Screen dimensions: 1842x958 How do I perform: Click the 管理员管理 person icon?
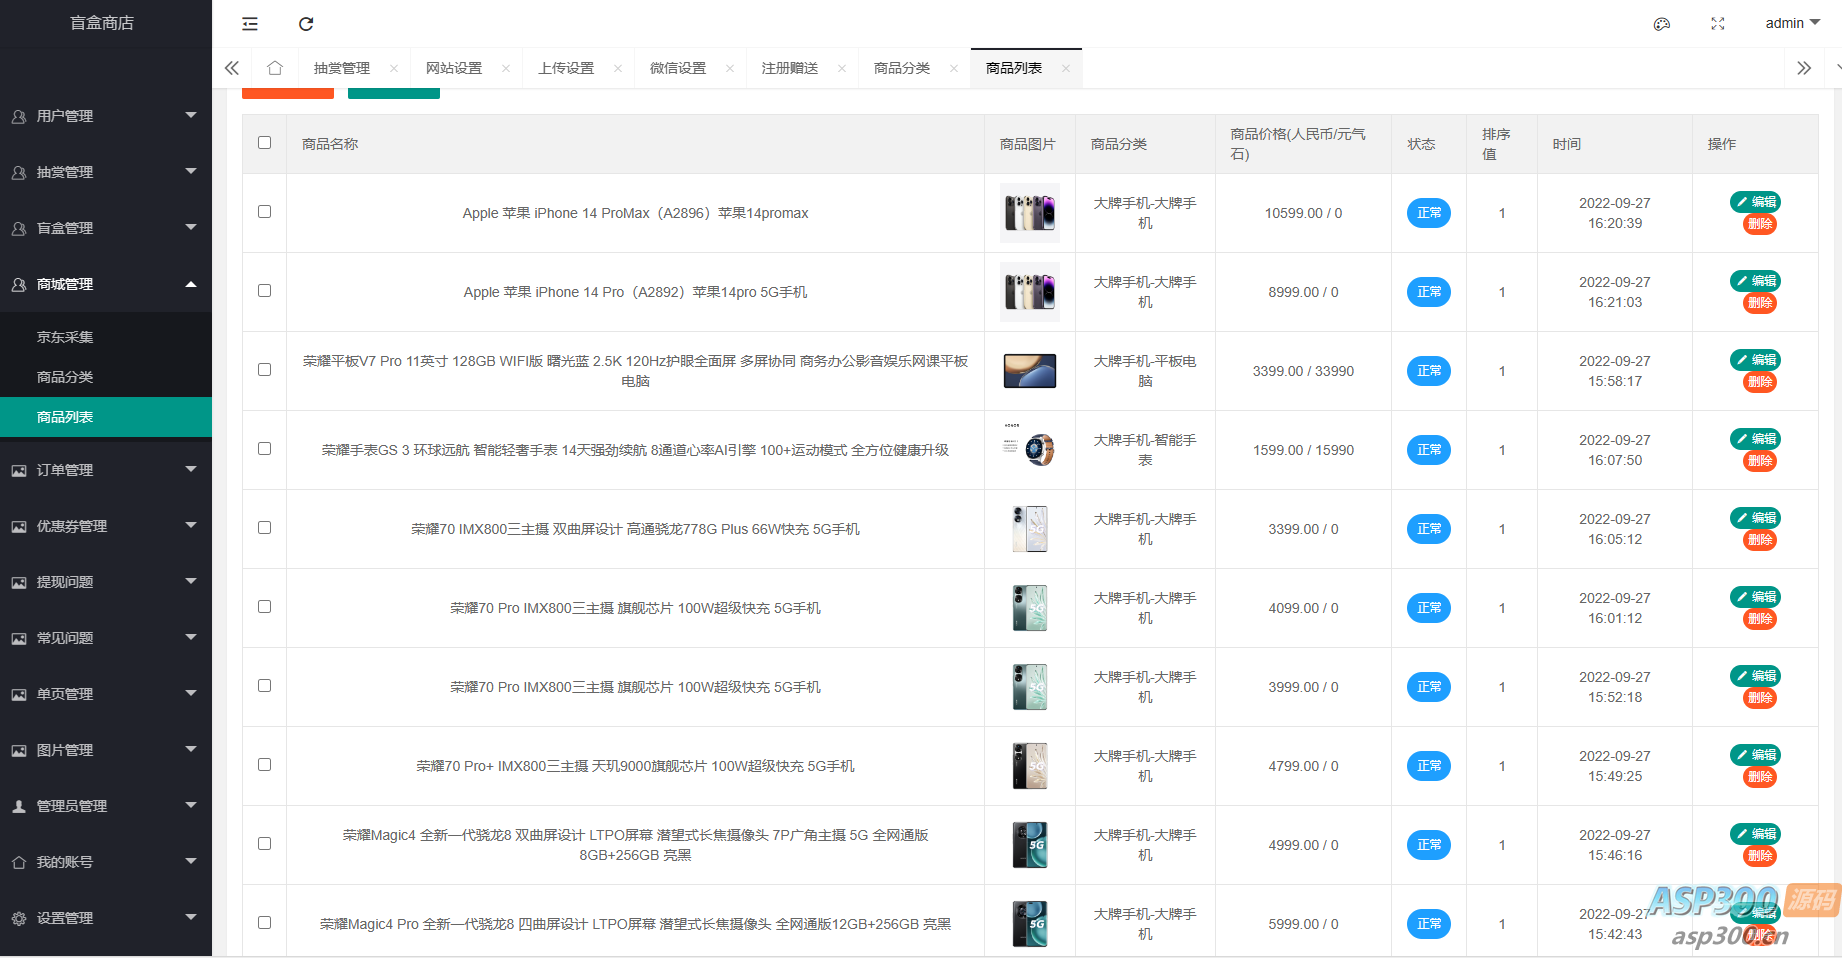point(19,806)
